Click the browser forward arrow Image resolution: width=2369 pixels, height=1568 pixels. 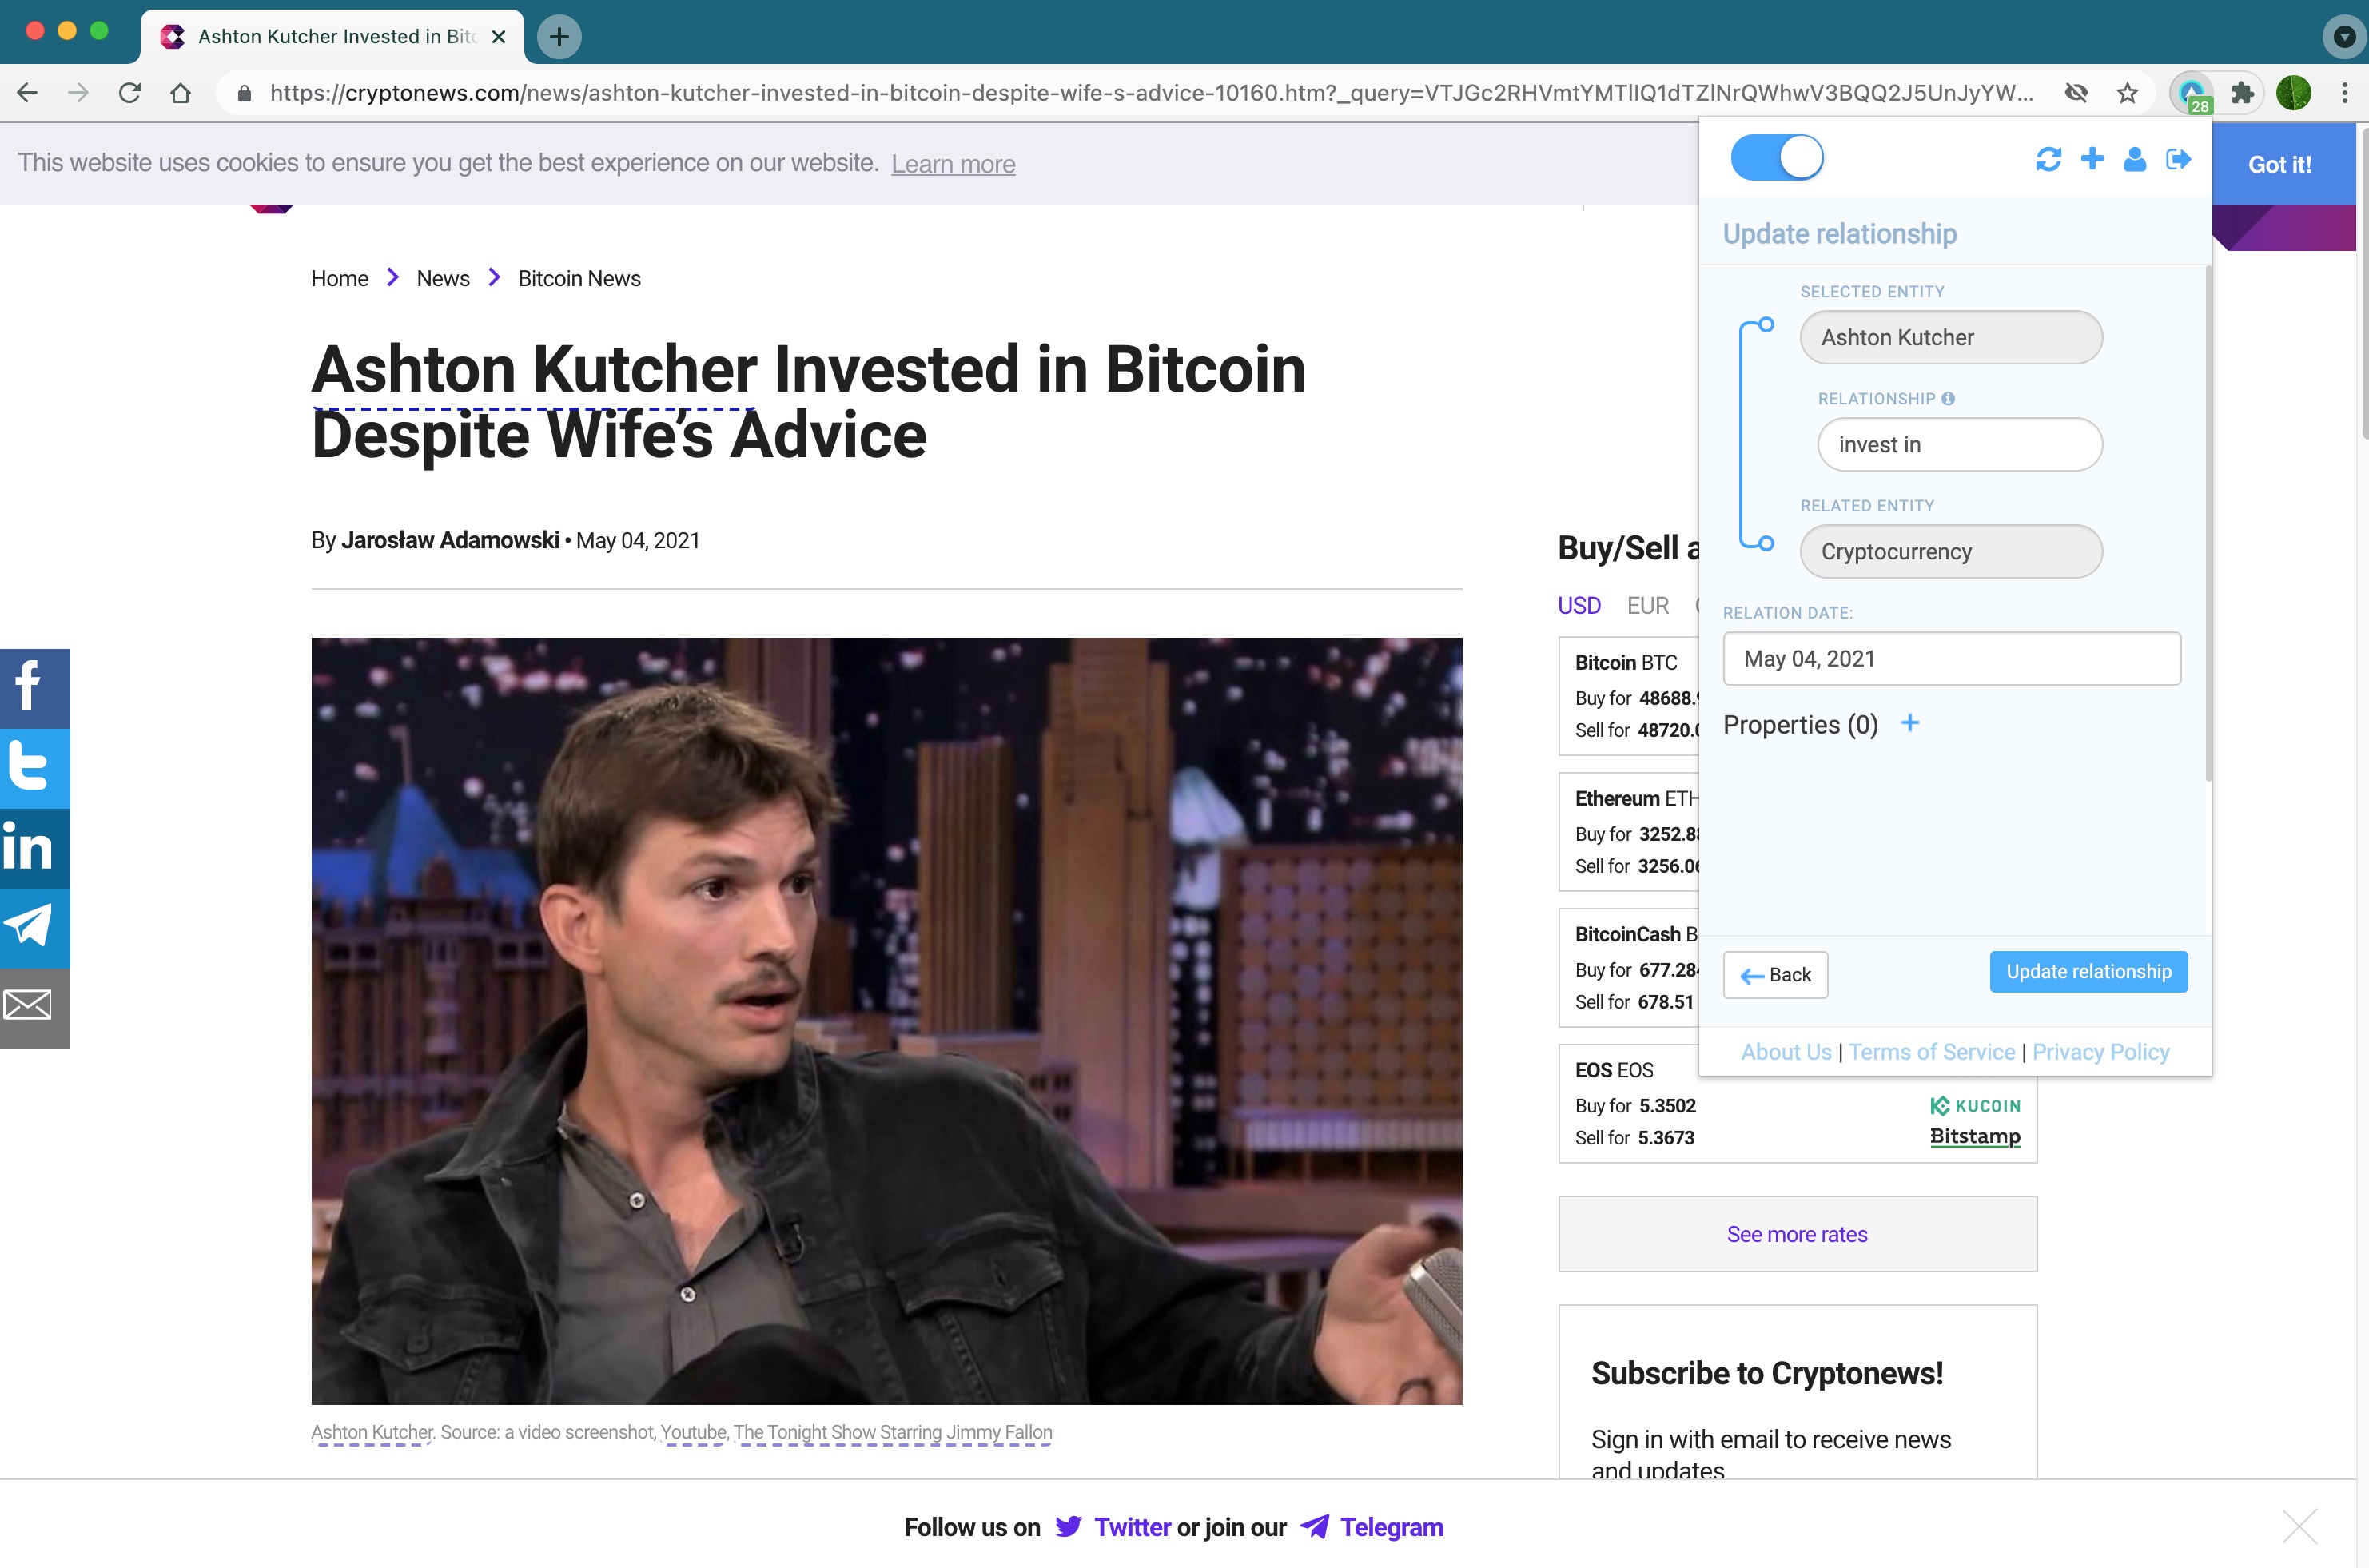(x=78, y=93)
